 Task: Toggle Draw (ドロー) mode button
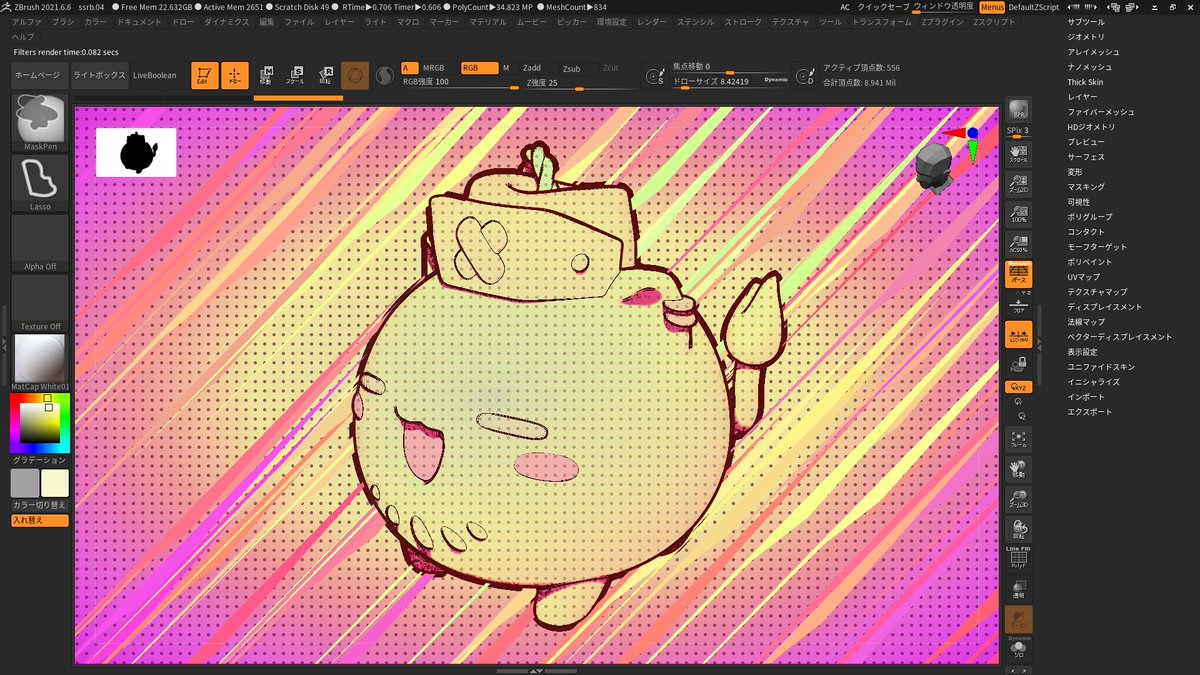[x=235, y=75]
